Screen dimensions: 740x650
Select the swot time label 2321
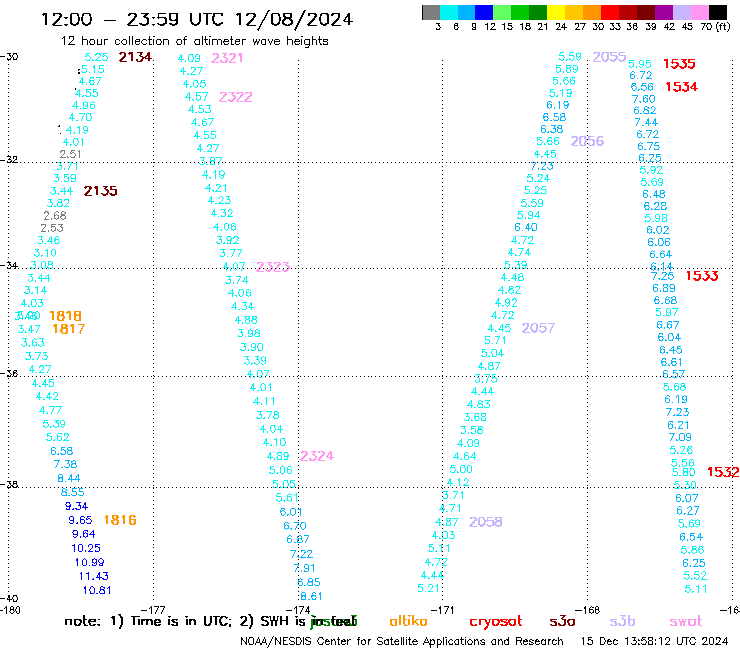pyautogui.click(x=227, y=58)
